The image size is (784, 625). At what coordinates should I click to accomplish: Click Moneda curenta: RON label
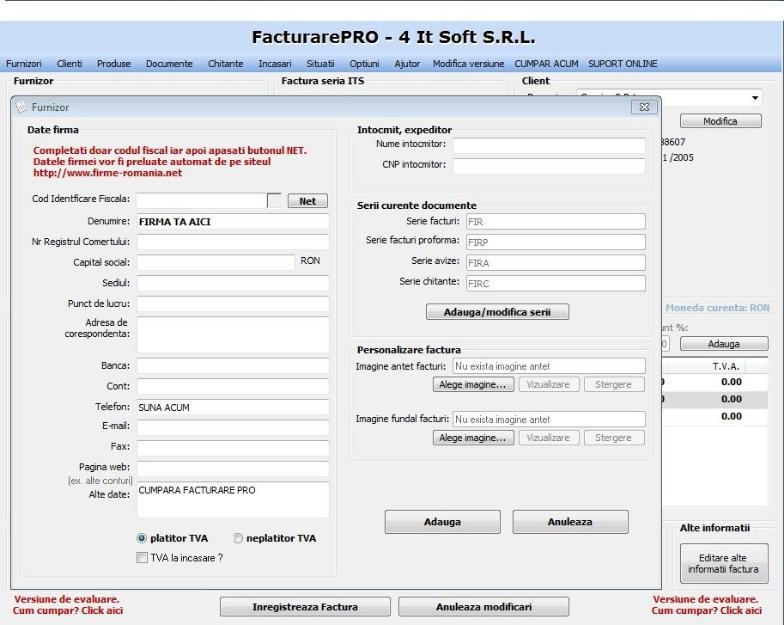tap(717, 308)
